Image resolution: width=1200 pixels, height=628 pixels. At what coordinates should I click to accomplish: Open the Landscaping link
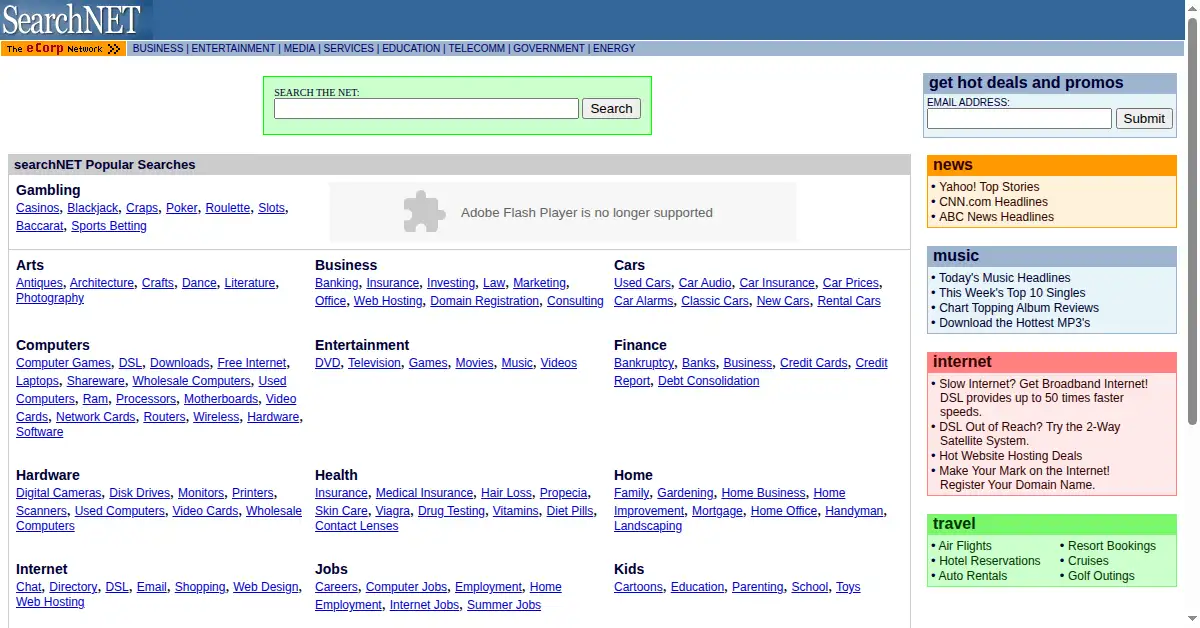coord(648,526)
